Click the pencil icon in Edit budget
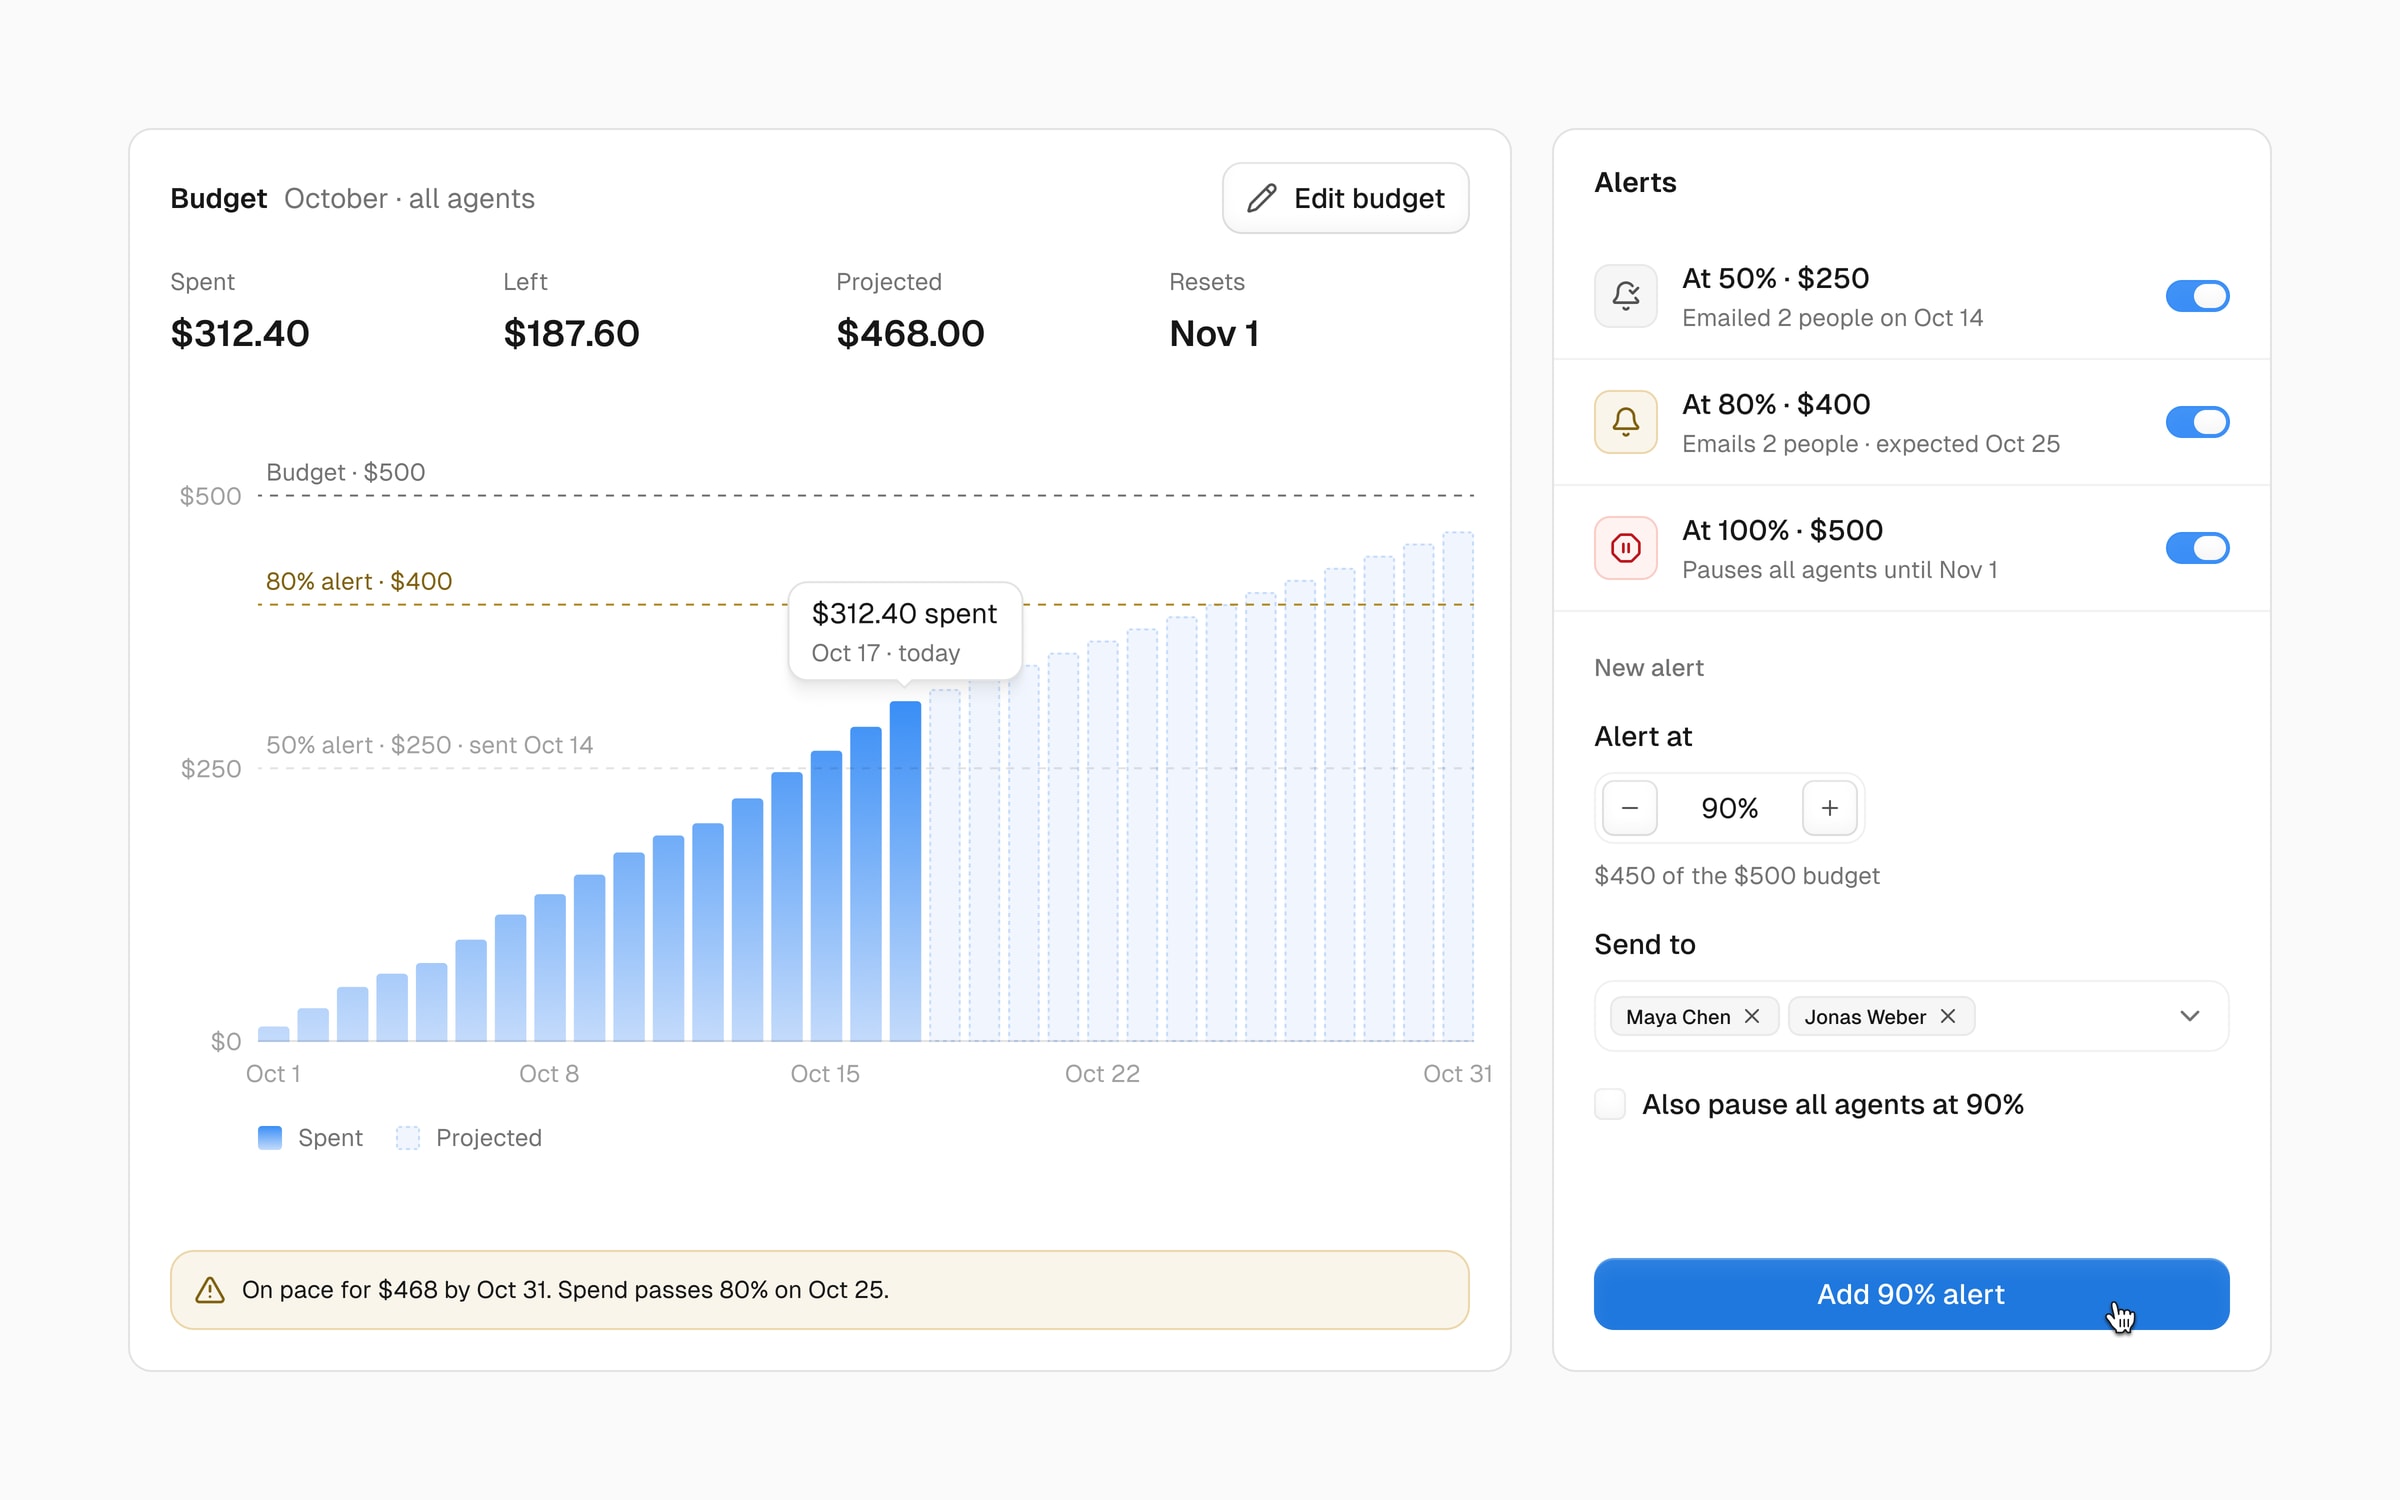The height and width of the screenshot is (1500, 2400). (x=1262, y=198)
